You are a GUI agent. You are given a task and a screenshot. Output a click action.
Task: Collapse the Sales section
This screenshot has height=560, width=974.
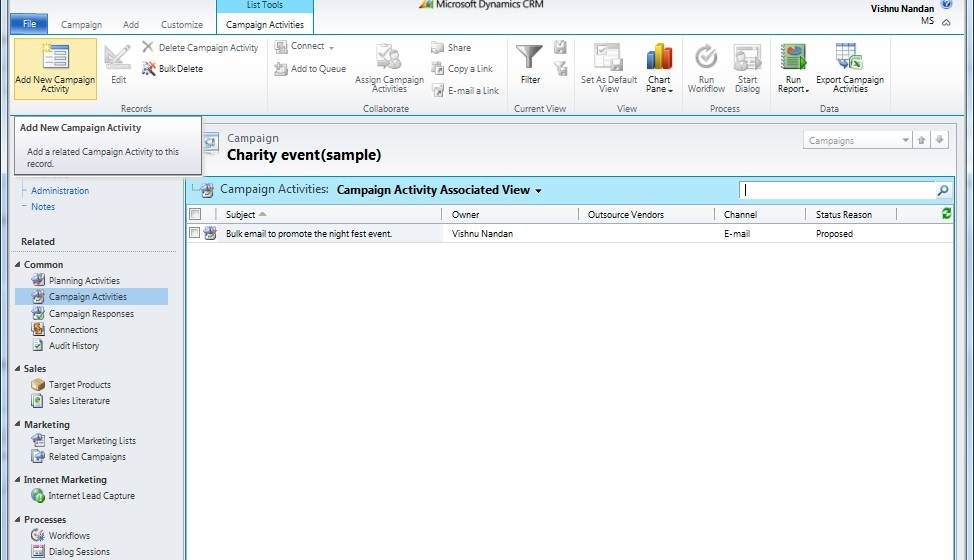(17, 368)
